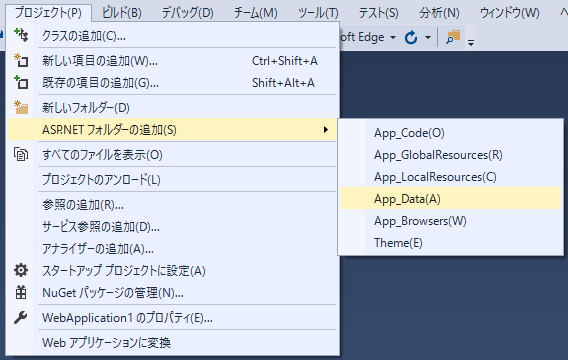Open the ウィンドウ(W) menu
This screenshot has width=568, height=360.
point(509,13)
